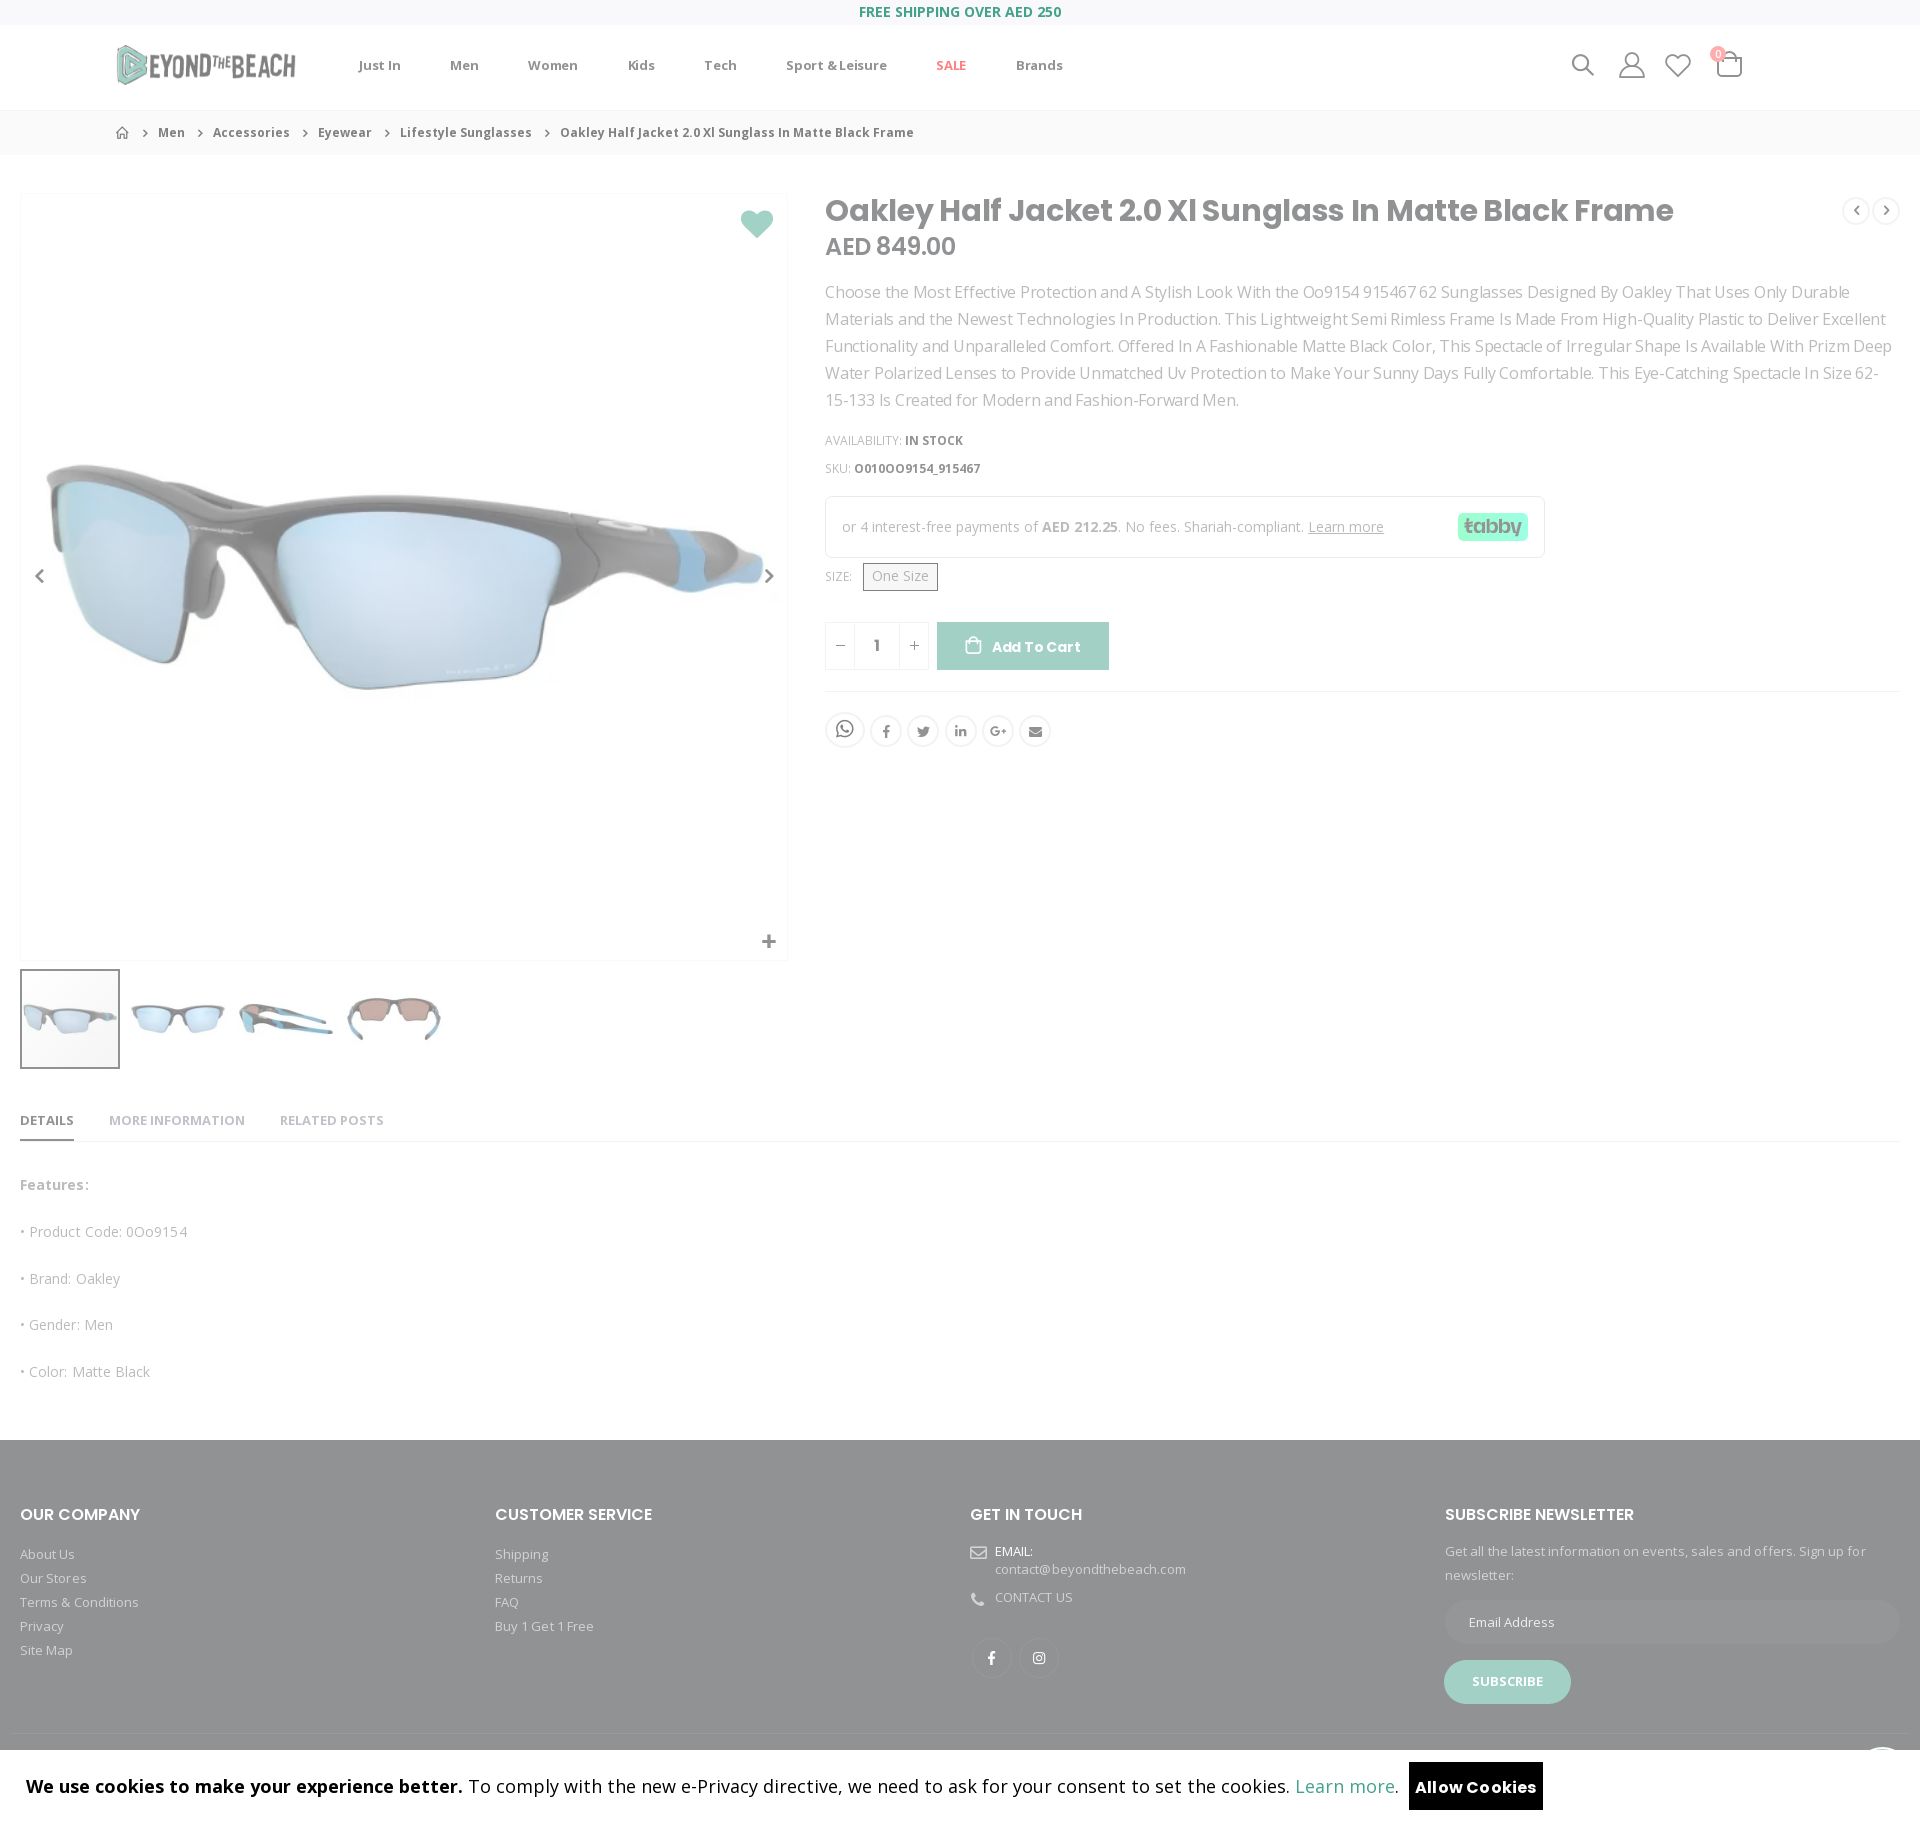Go to Lifestyle Sunglasses breadcrumb link
Screen dimensions: 1920x1822
(466, 133)
